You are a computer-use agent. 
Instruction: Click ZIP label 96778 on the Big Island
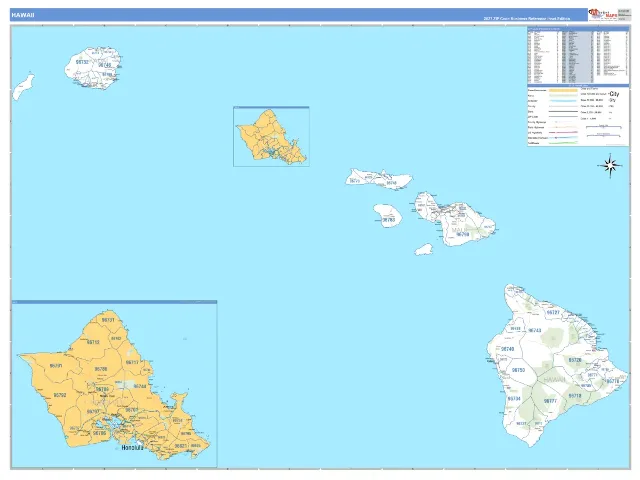613,381
